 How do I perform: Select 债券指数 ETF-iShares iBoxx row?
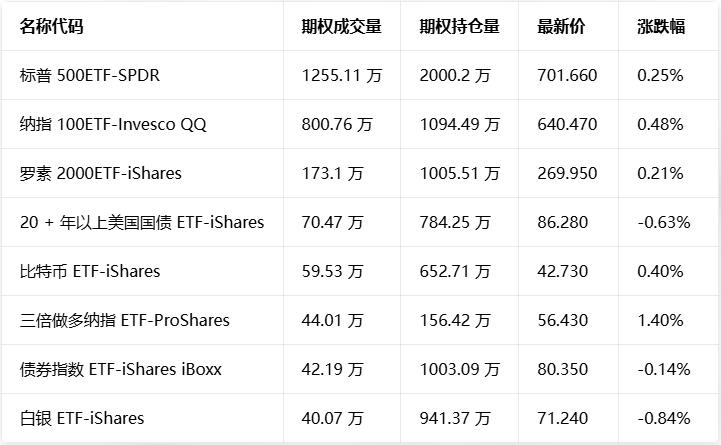tap(120, 369)
